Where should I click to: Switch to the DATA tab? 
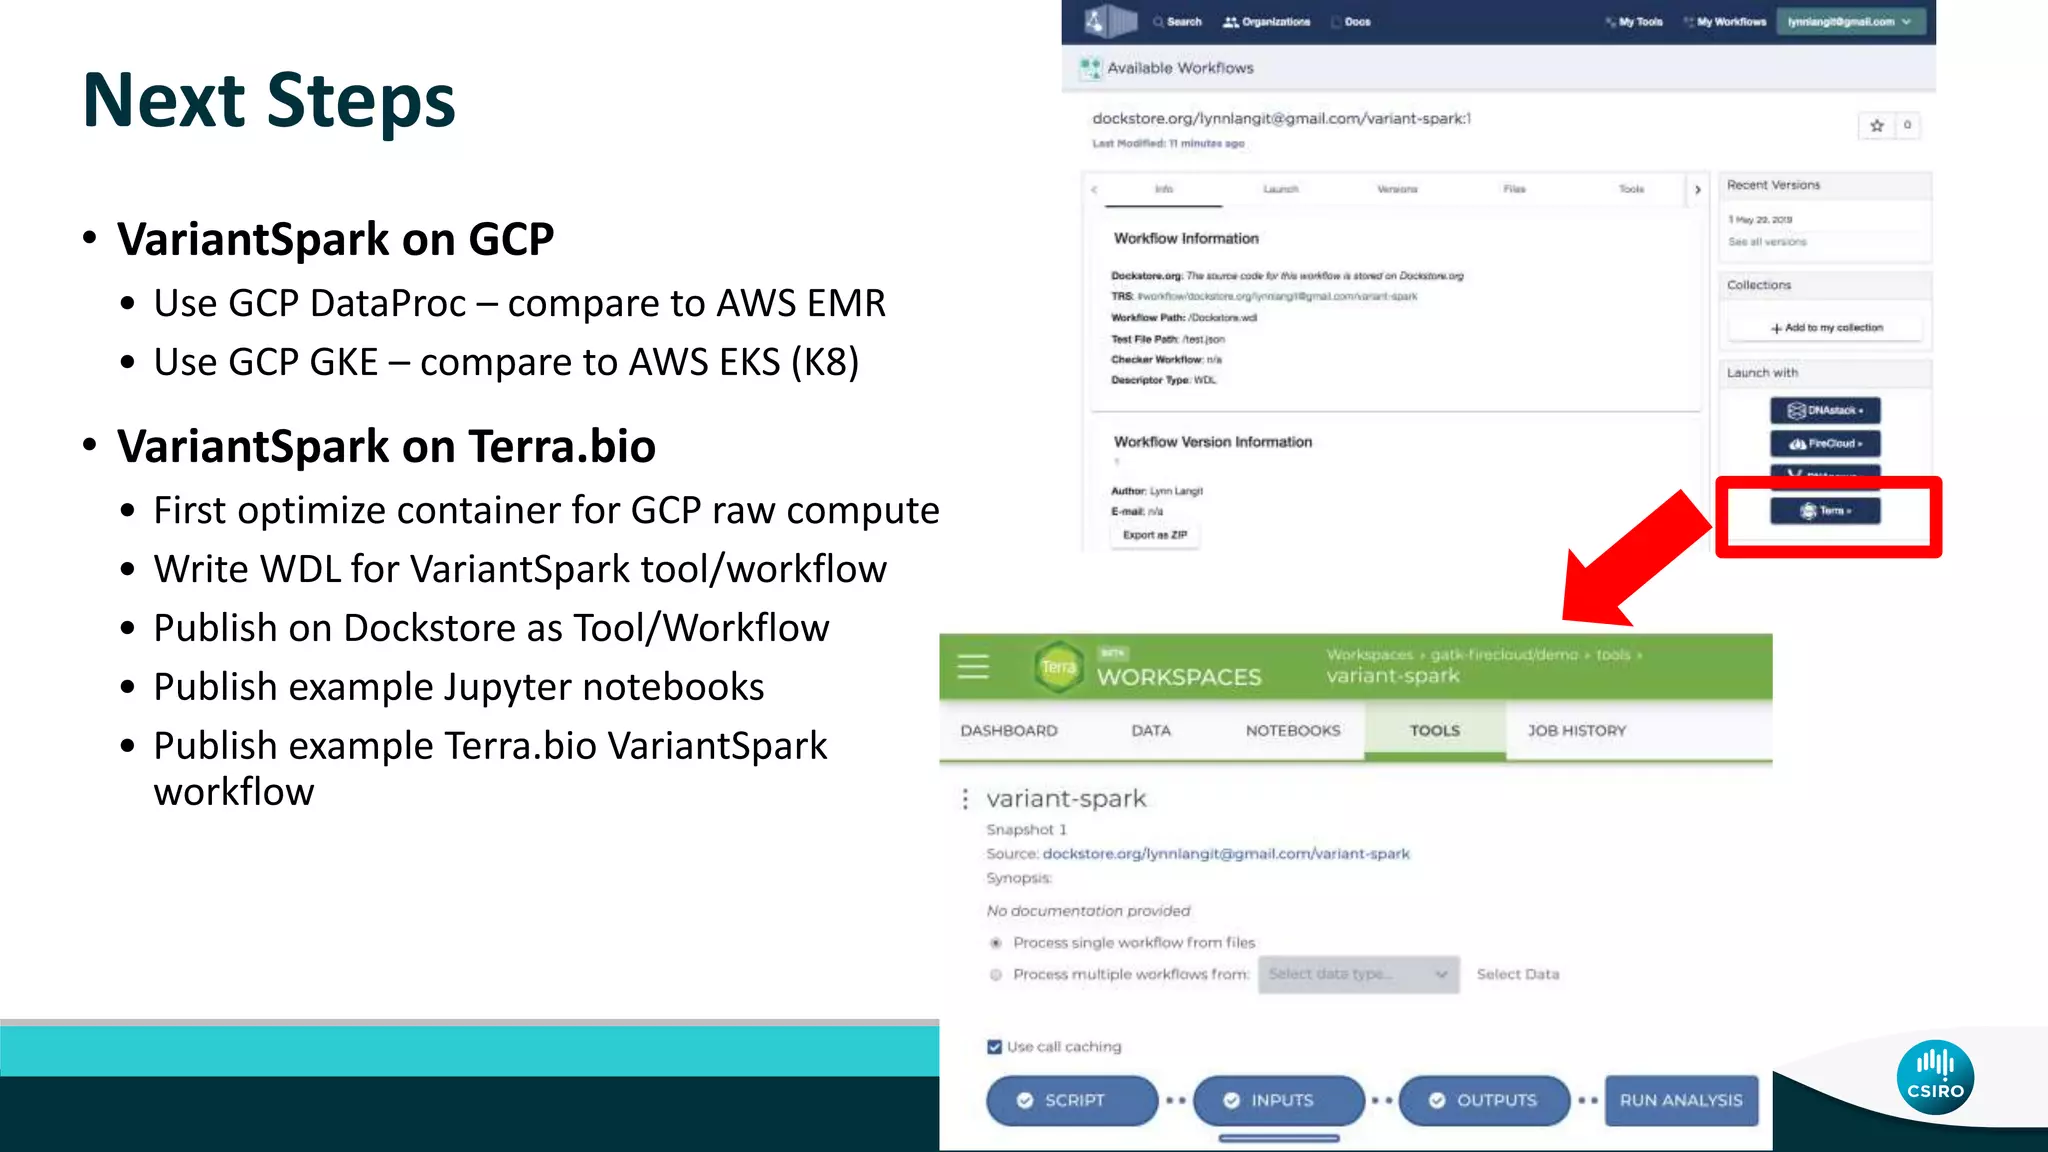1151,731
